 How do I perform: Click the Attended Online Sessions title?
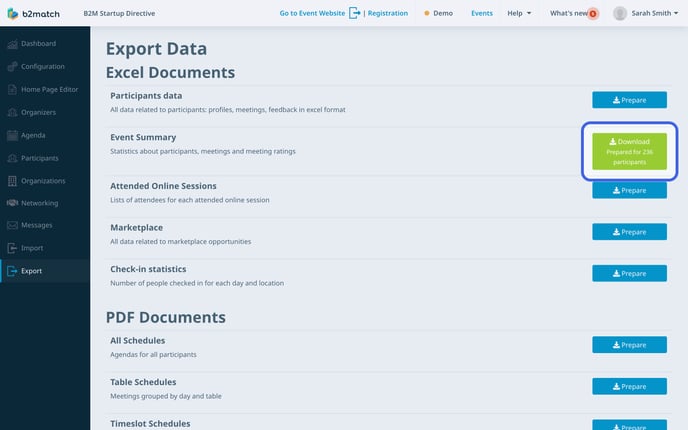[163, 186]
